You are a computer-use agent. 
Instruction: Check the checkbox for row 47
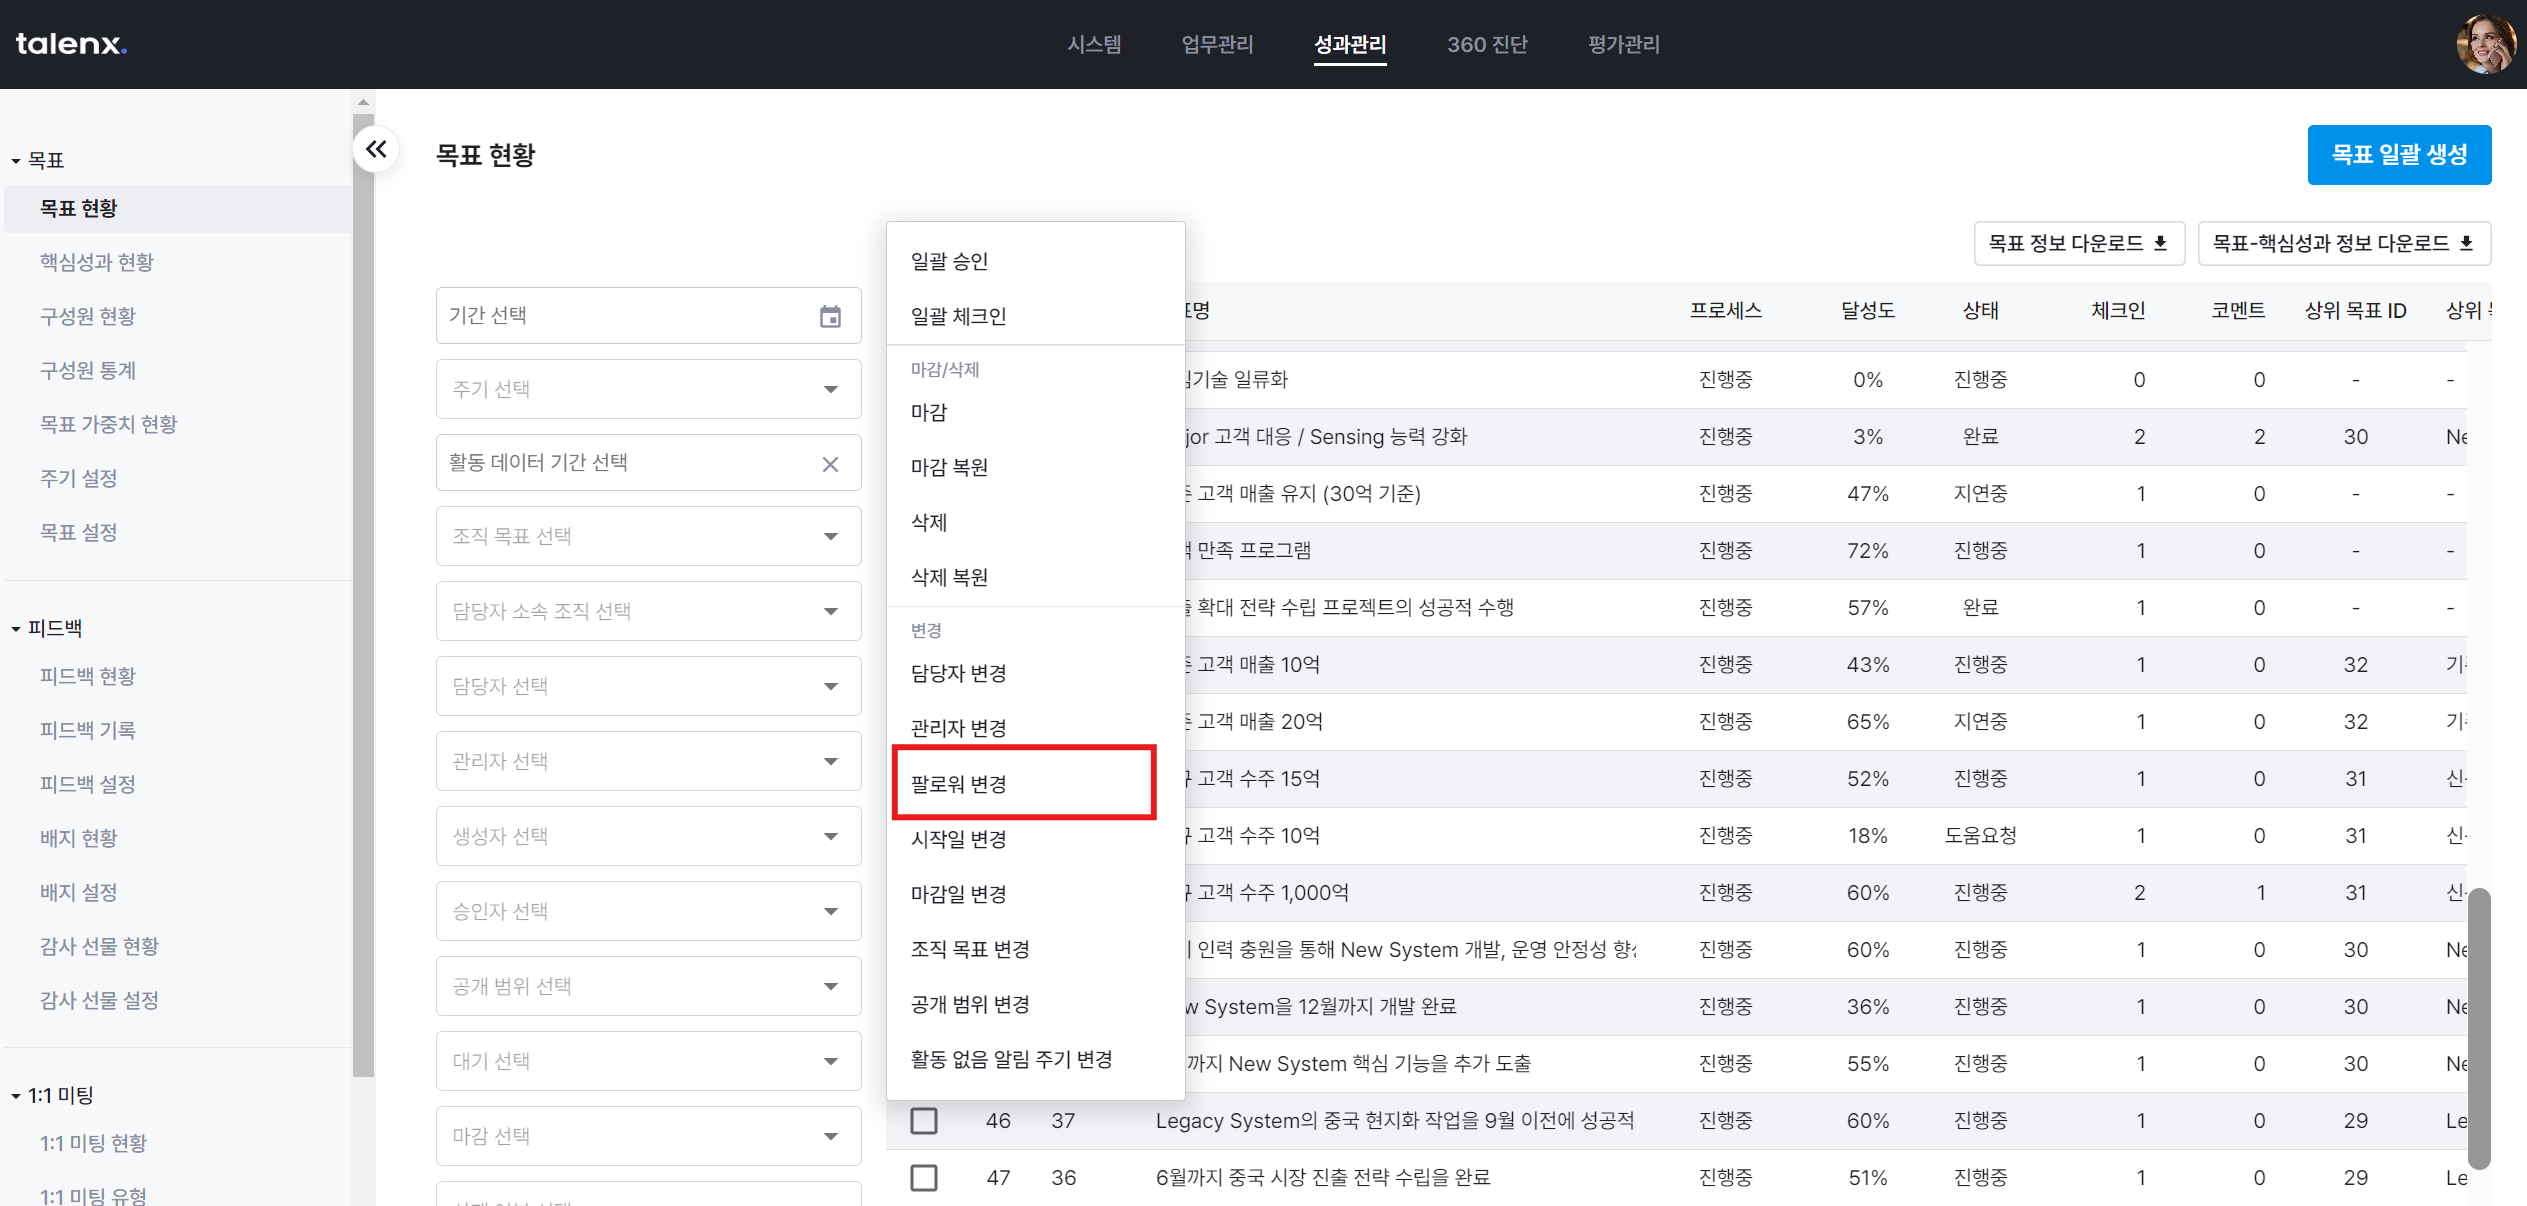click(924, 1177)
